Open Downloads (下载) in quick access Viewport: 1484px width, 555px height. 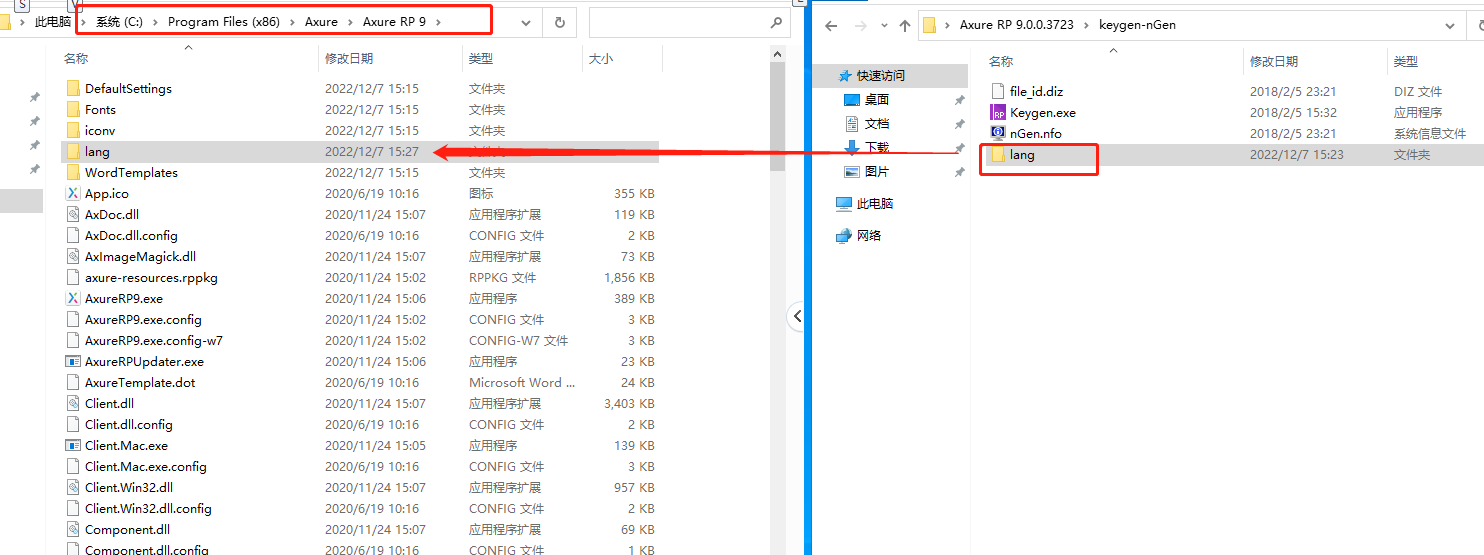pos(876,147)
